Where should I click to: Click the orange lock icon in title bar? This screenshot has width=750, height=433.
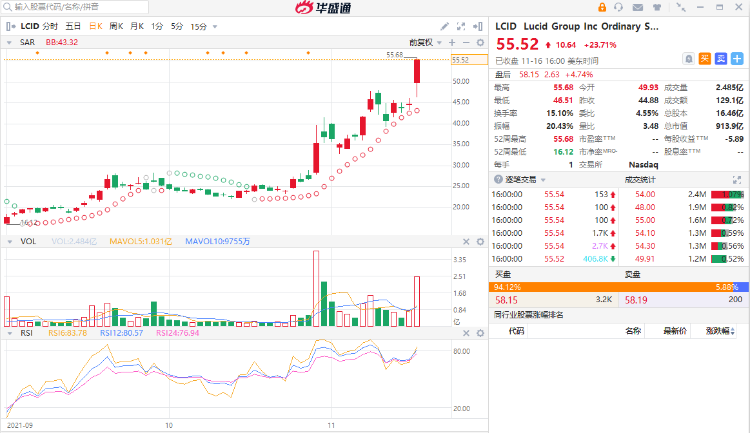point(602,7)
